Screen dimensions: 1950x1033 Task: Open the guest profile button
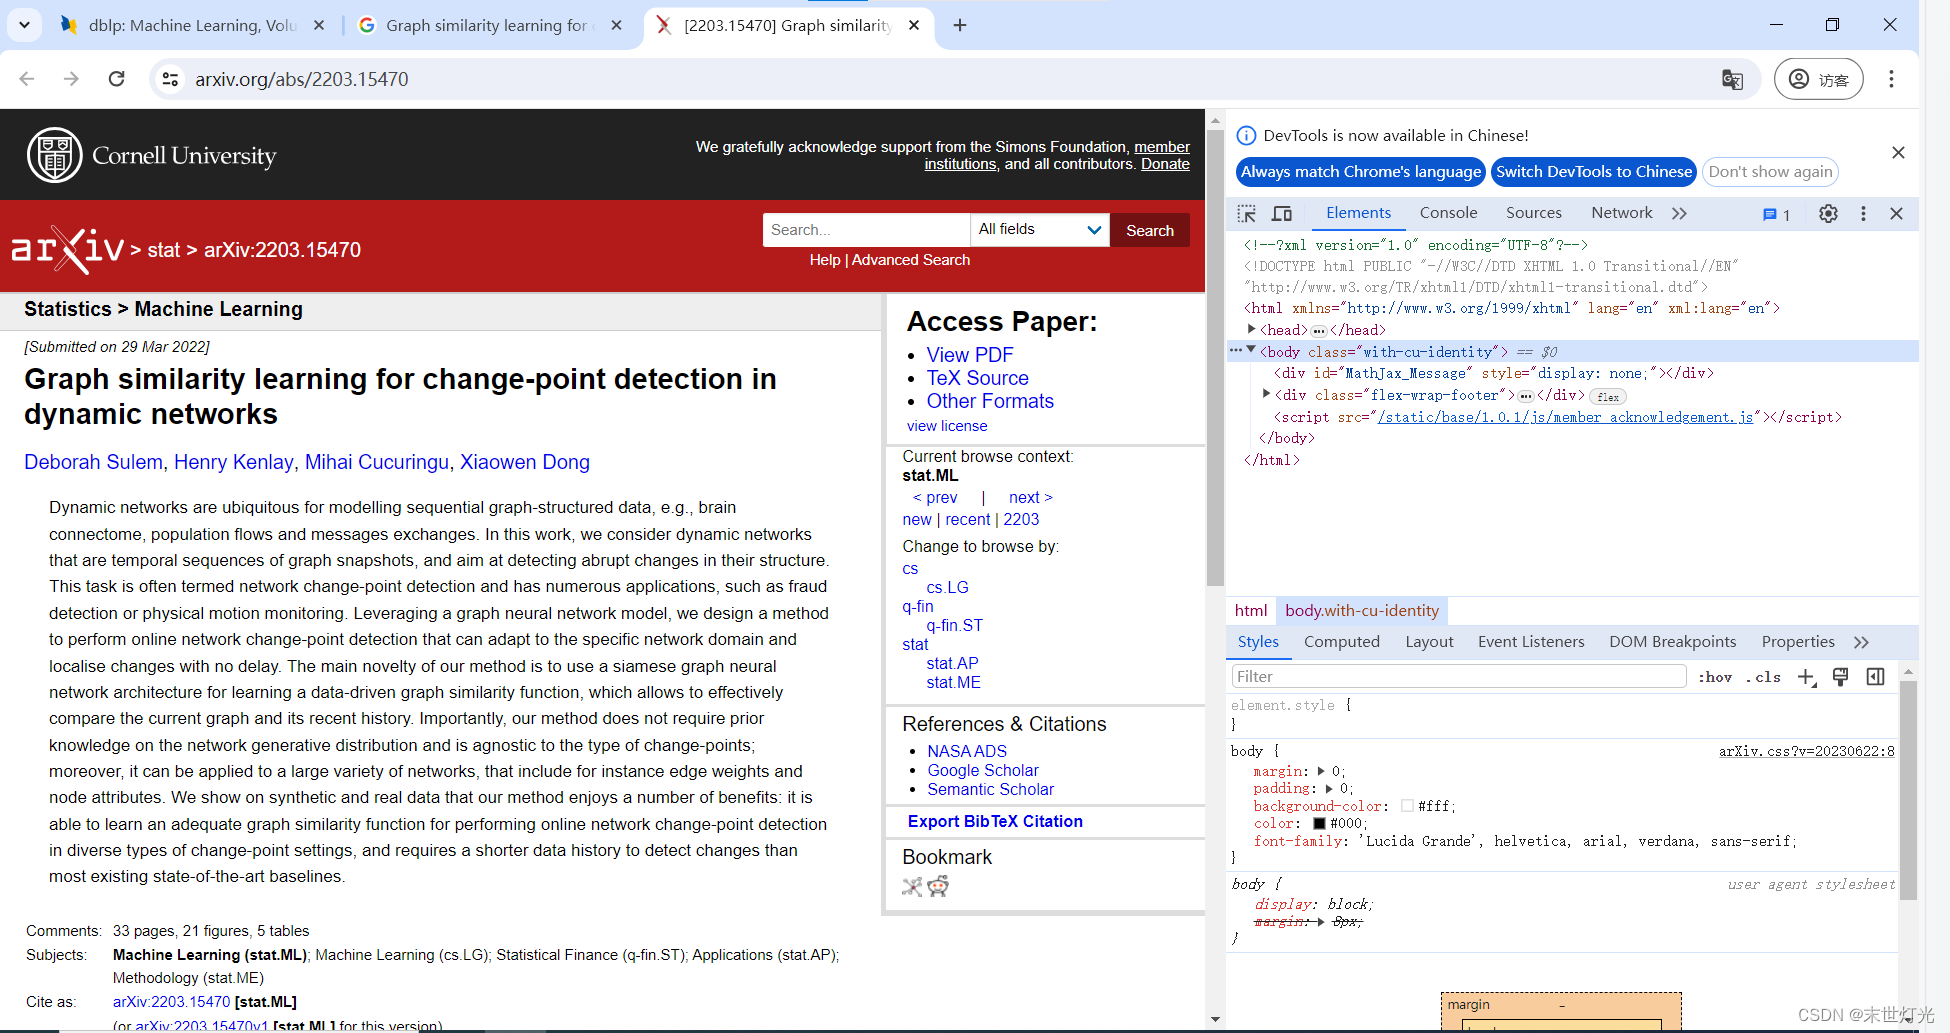coord(1818,79)
